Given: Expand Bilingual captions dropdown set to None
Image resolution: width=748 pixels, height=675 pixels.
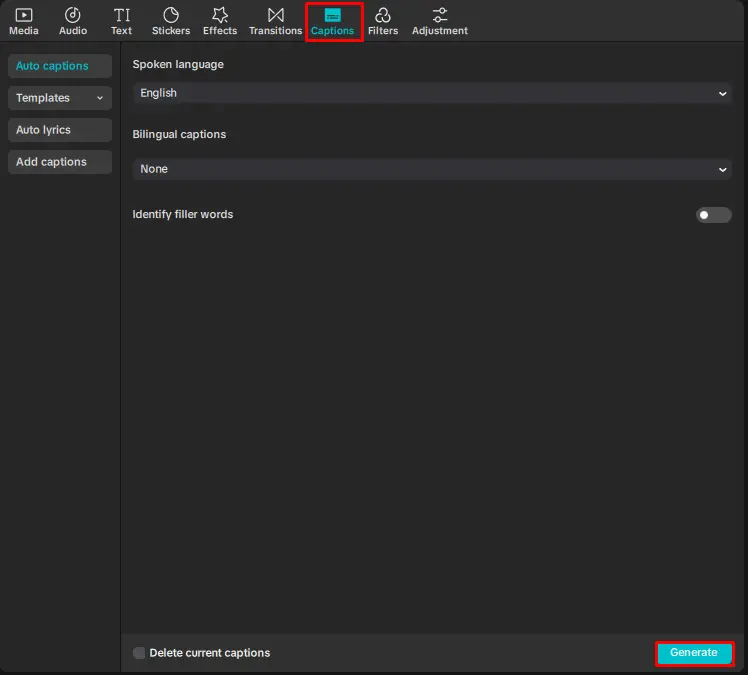Looking at the screenshot, I should pyautogui.click(x=432, y=169).
